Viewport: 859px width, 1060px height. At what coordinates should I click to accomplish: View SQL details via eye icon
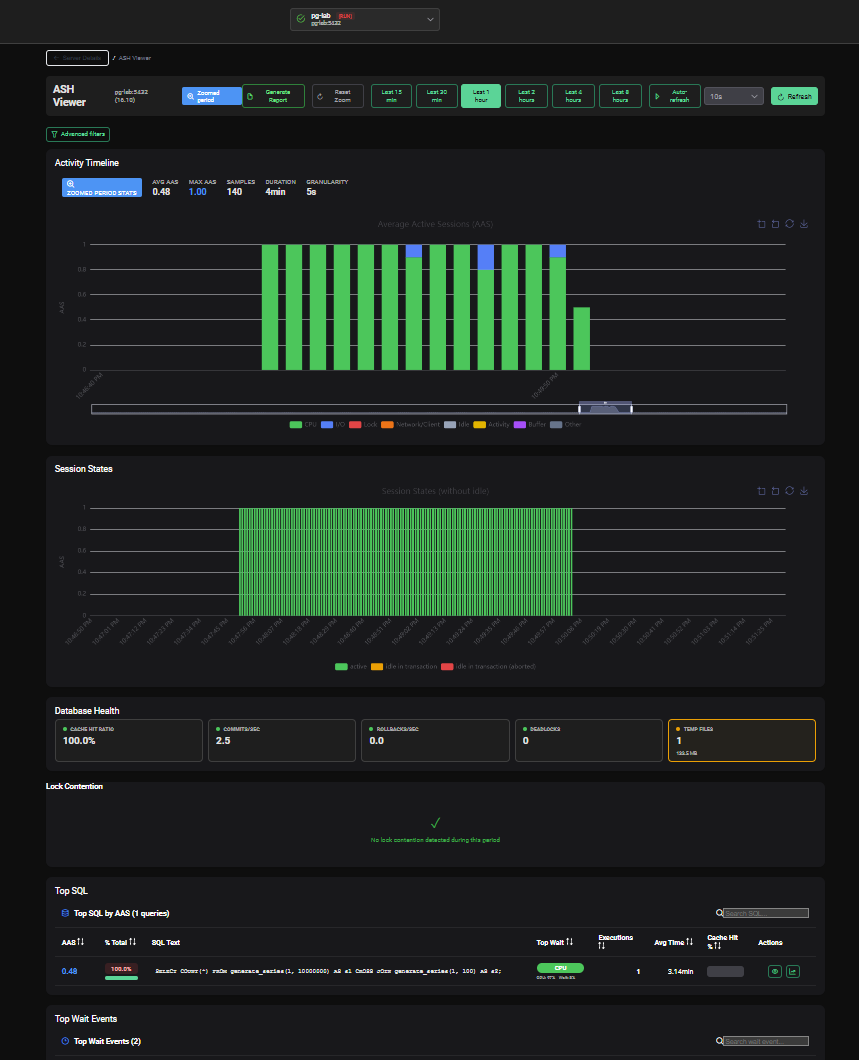(775, 971)
